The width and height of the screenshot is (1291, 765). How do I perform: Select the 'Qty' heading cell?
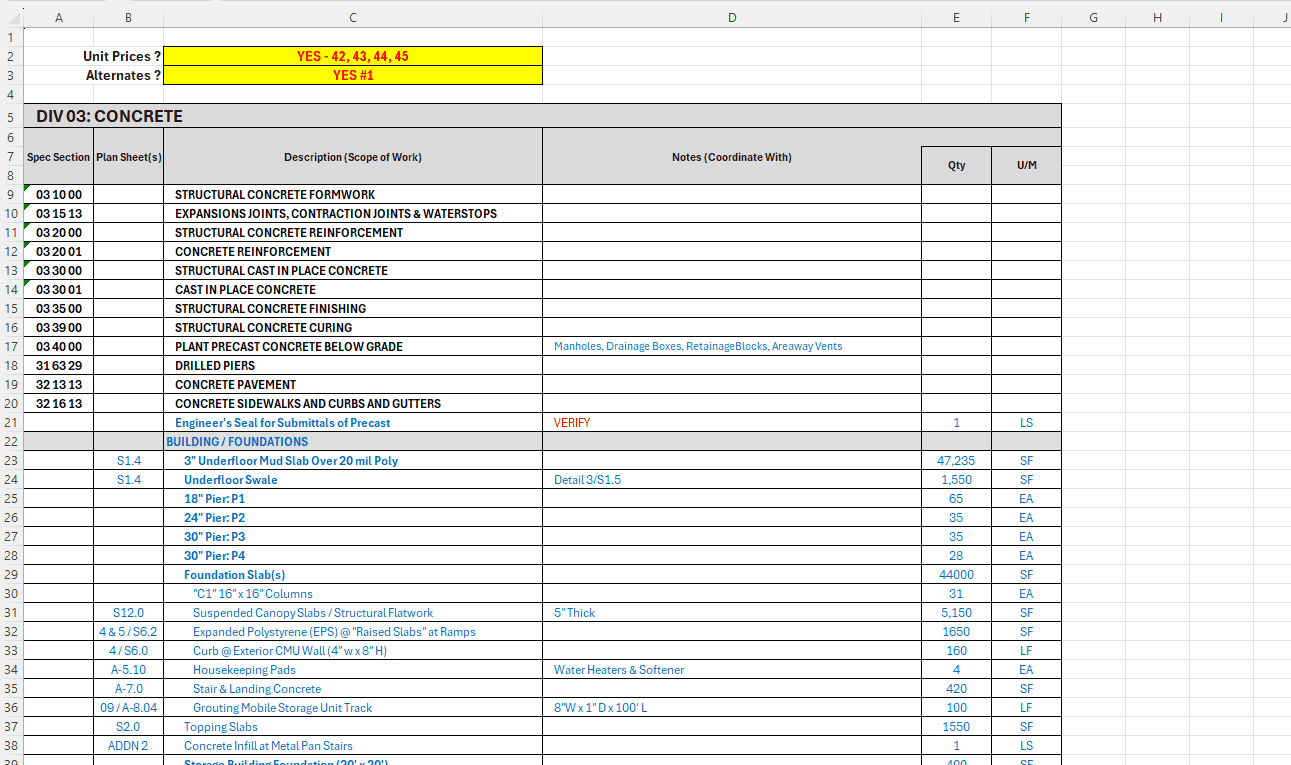957,165
